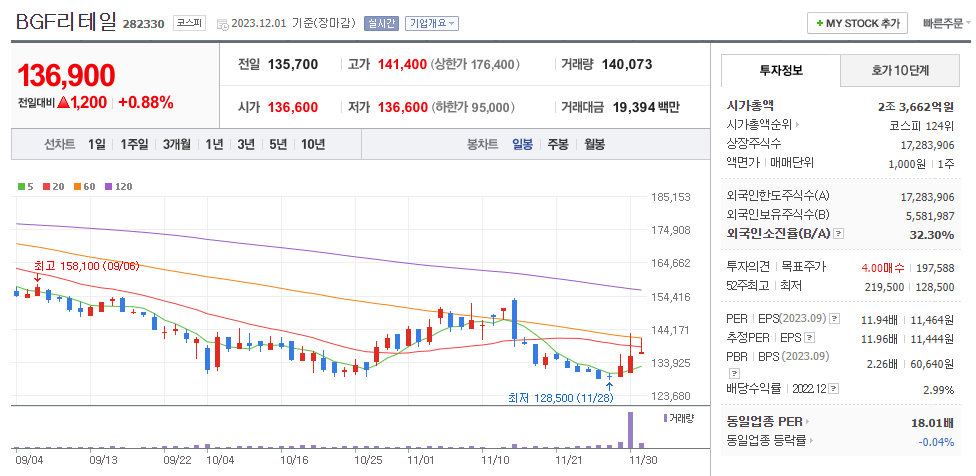Click the 시가총액순위 link
976x476 pixels.
[x=759, y=125]
